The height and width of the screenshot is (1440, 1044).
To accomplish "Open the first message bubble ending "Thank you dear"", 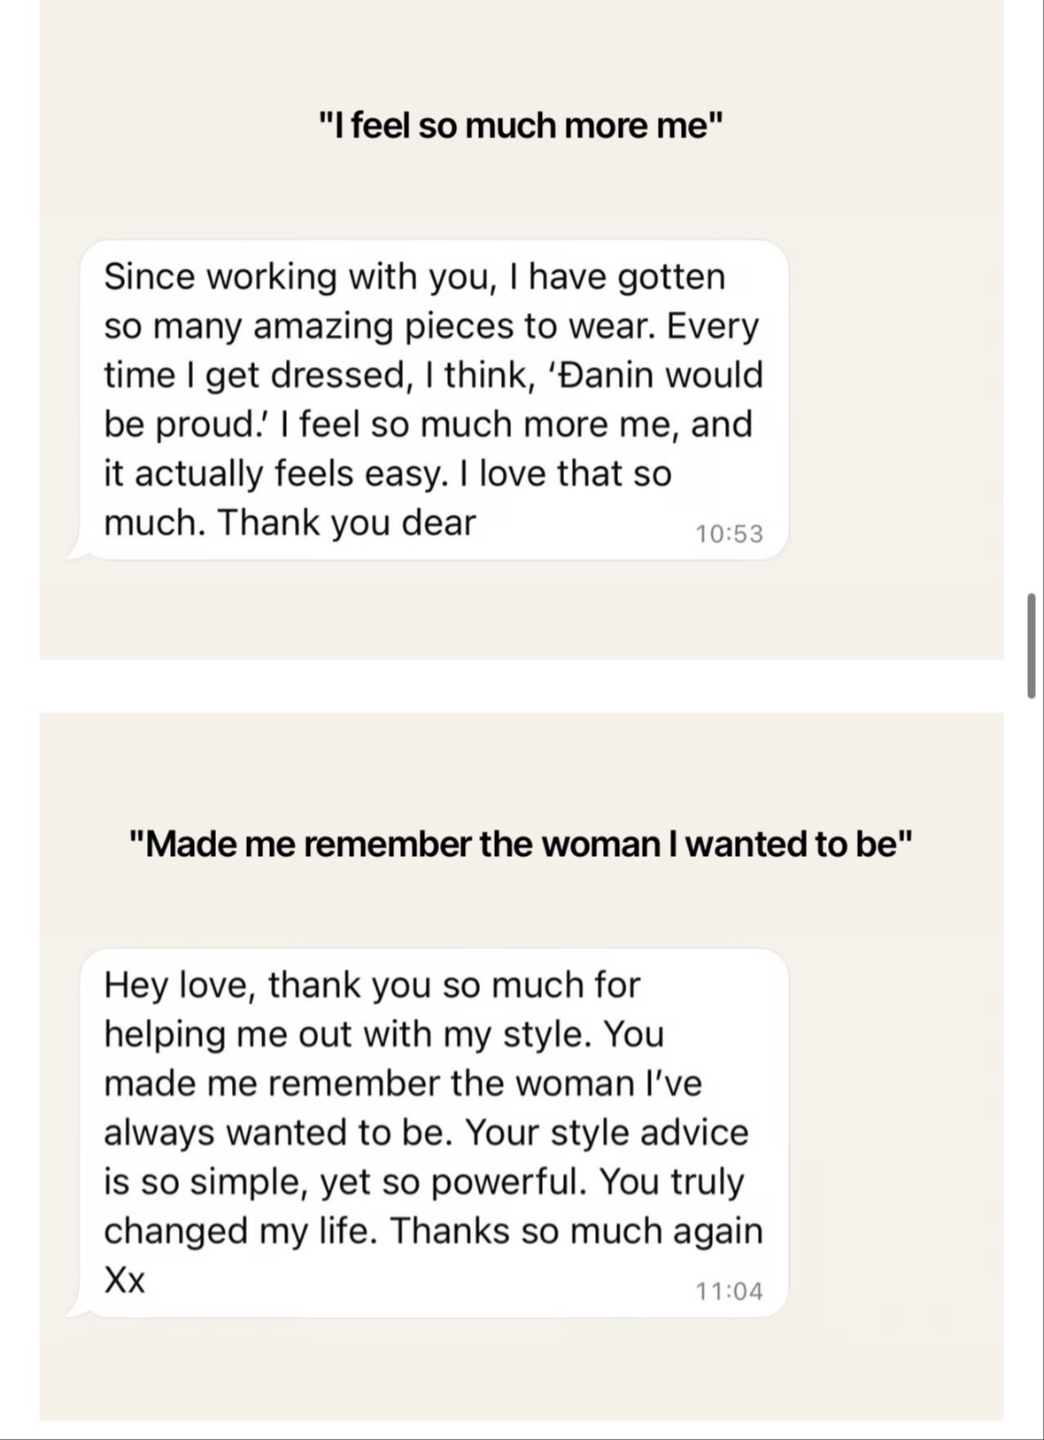I will [426, 400].
